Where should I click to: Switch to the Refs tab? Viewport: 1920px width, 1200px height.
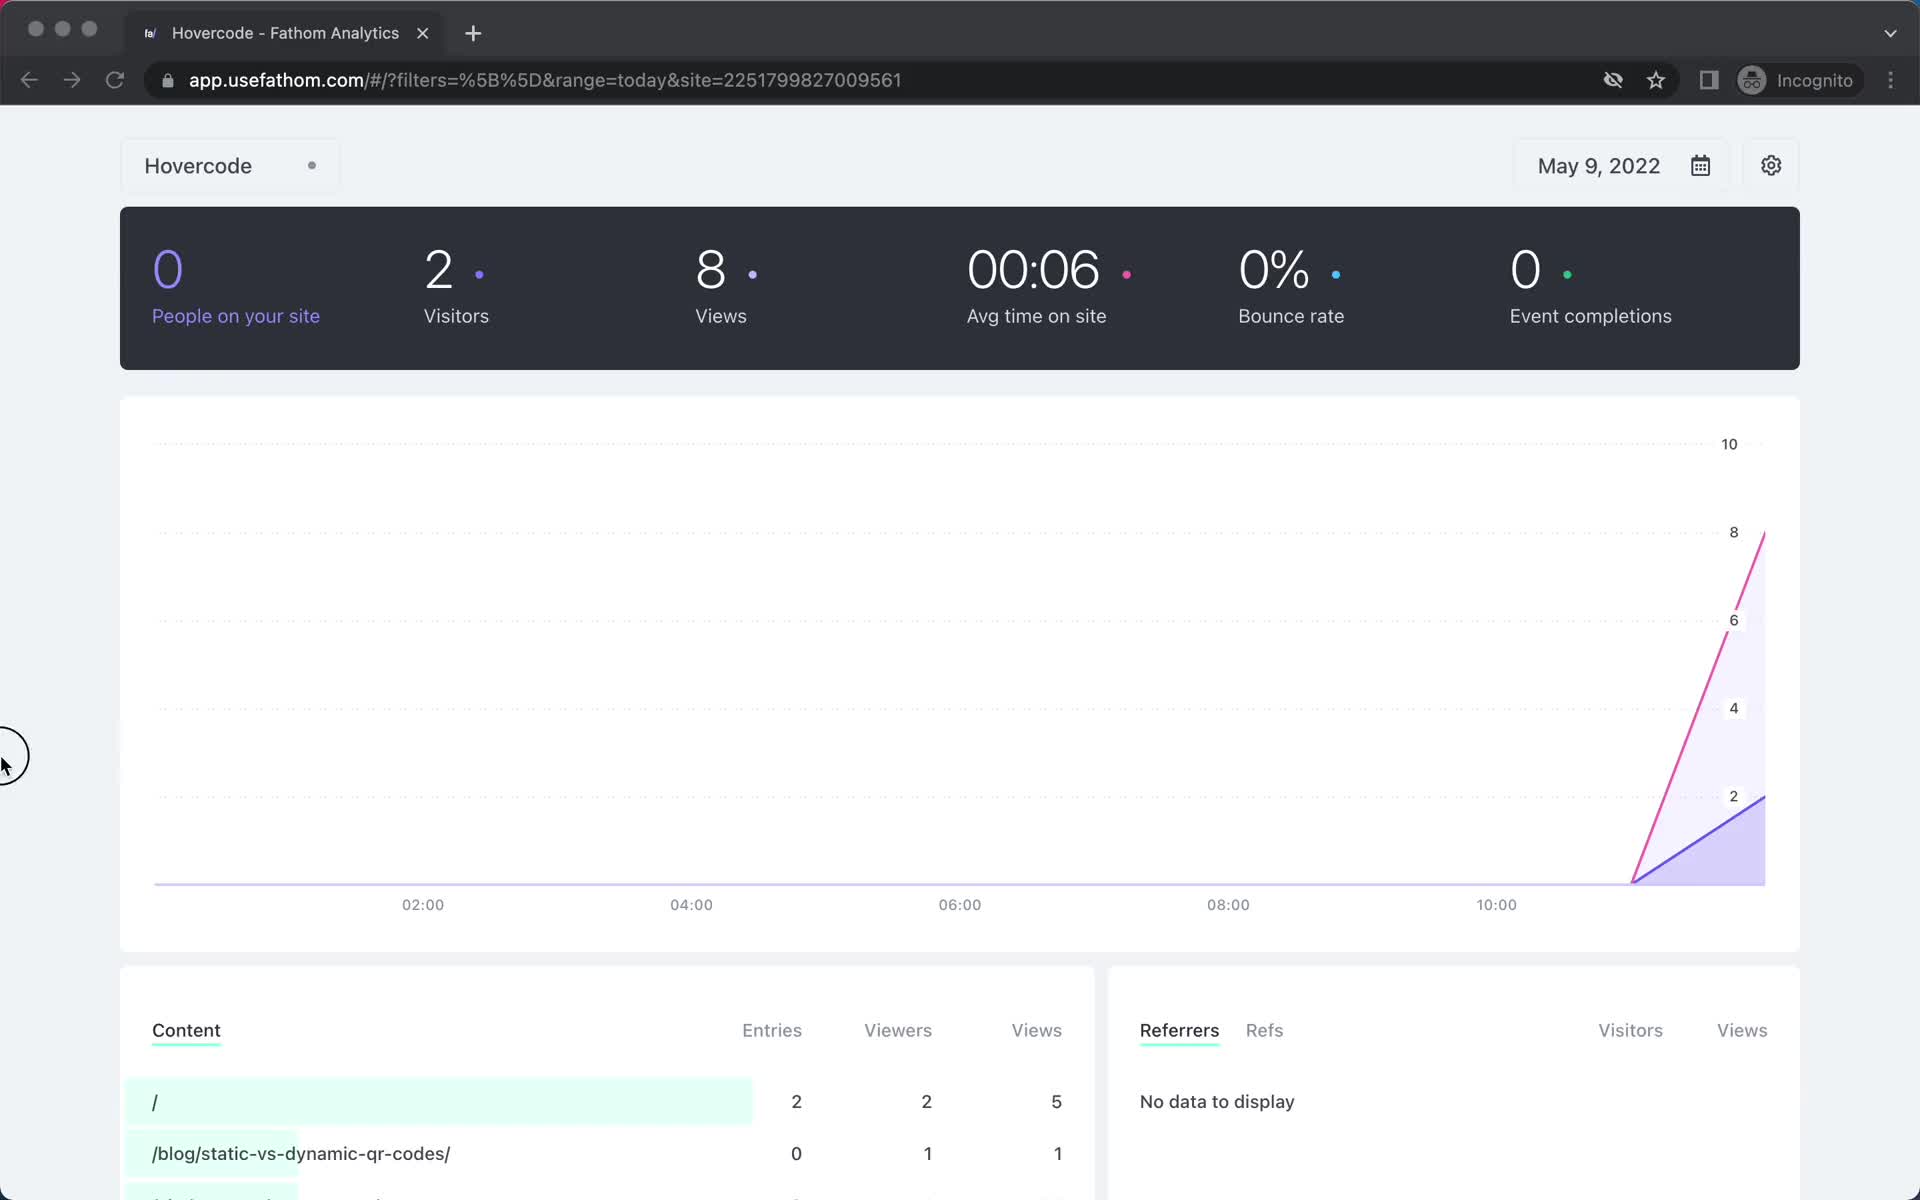[x=1265, y=1030]
